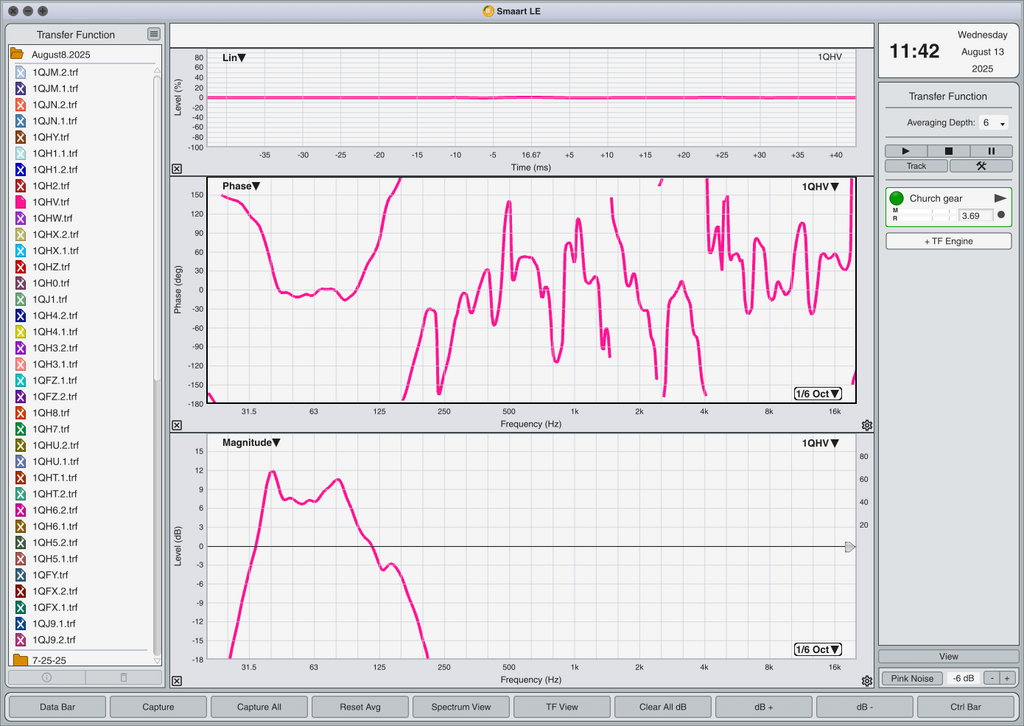The height and width of the screenshot is (726, 1024).
Task: Open the data library hamburger menu icon
Action: (x=153, y=34)
